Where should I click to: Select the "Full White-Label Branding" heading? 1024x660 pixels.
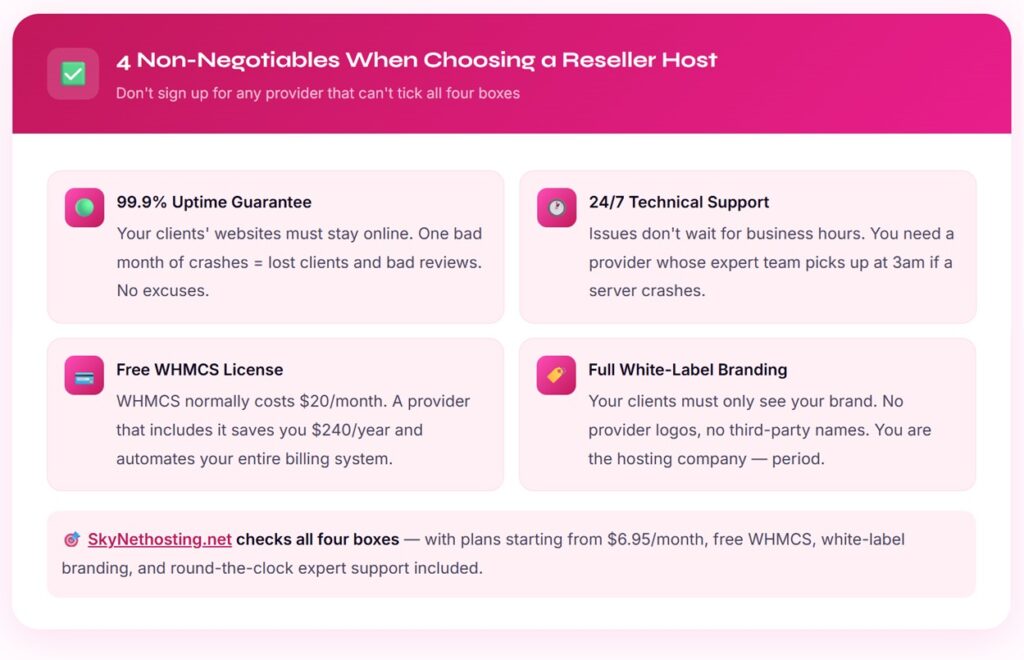click(688, 370)
